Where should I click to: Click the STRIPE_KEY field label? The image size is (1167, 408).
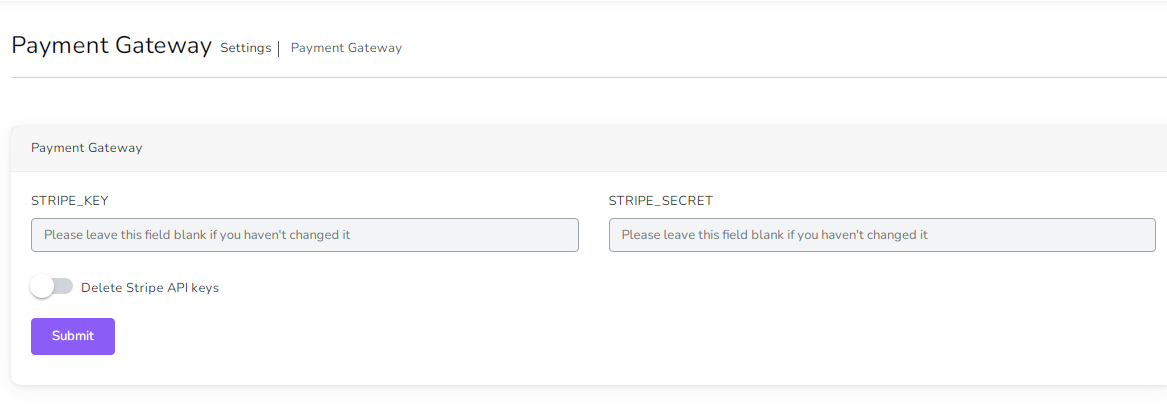(70, 201)
